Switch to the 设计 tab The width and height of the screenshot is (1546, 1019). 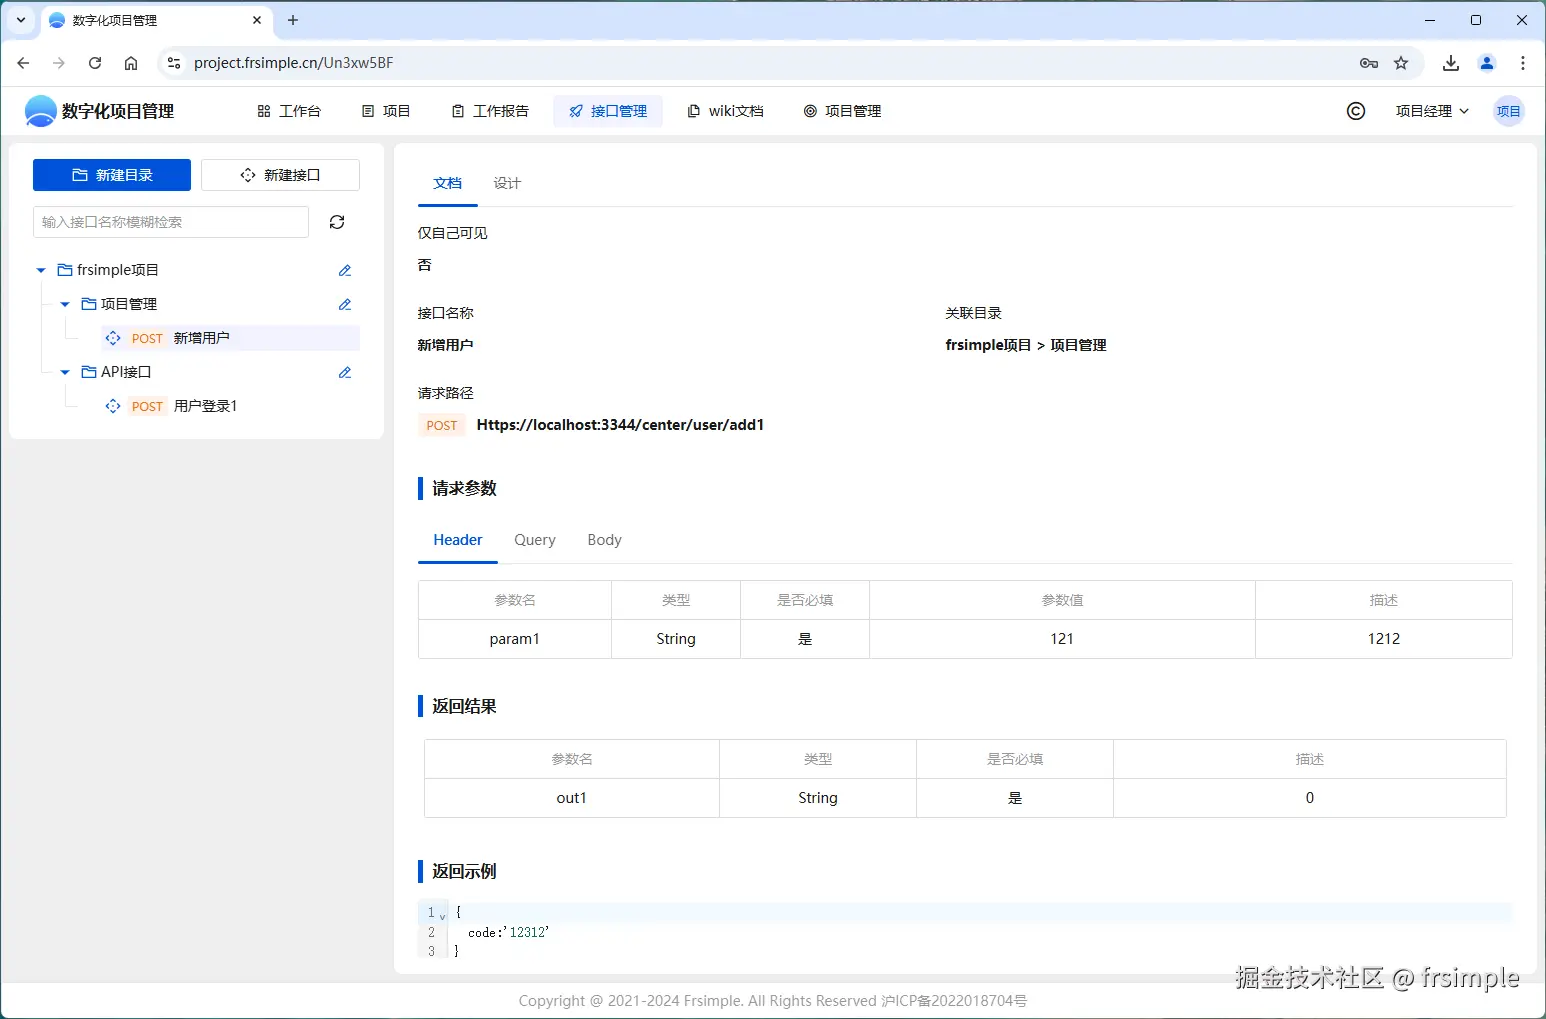coord(507,183)
